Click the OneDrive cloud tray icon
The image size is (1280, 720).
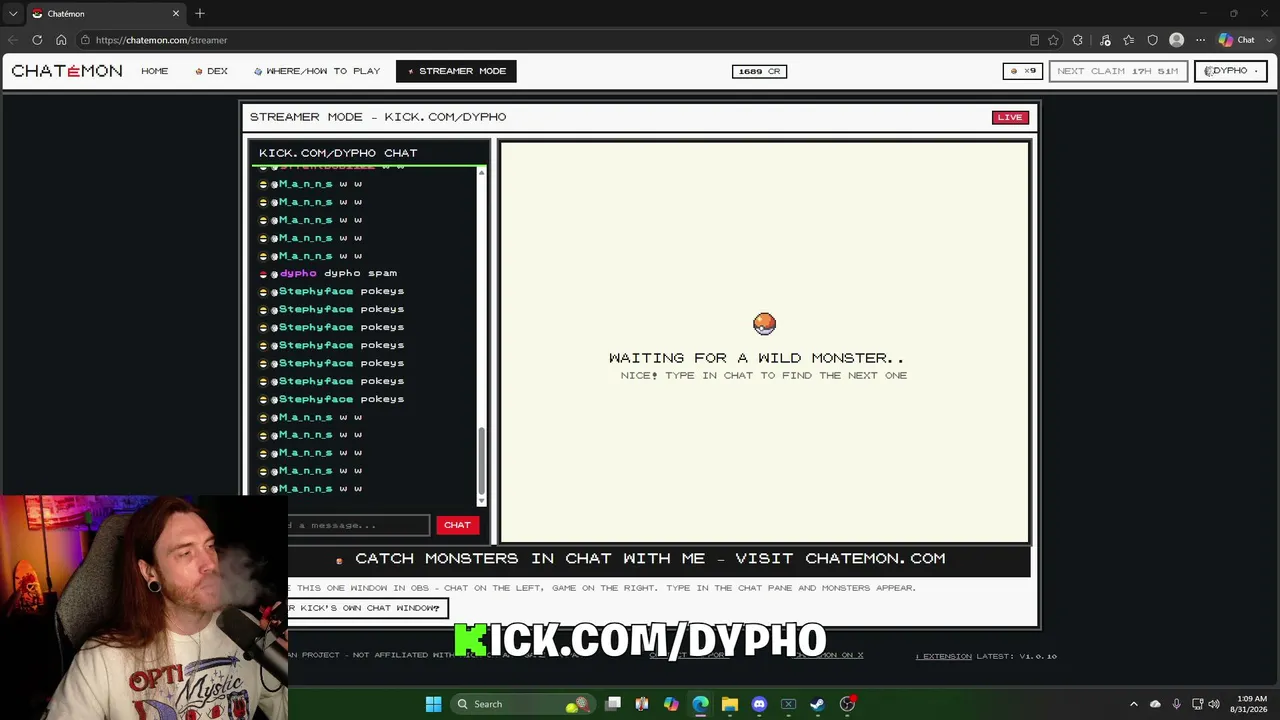[1155, 704]
